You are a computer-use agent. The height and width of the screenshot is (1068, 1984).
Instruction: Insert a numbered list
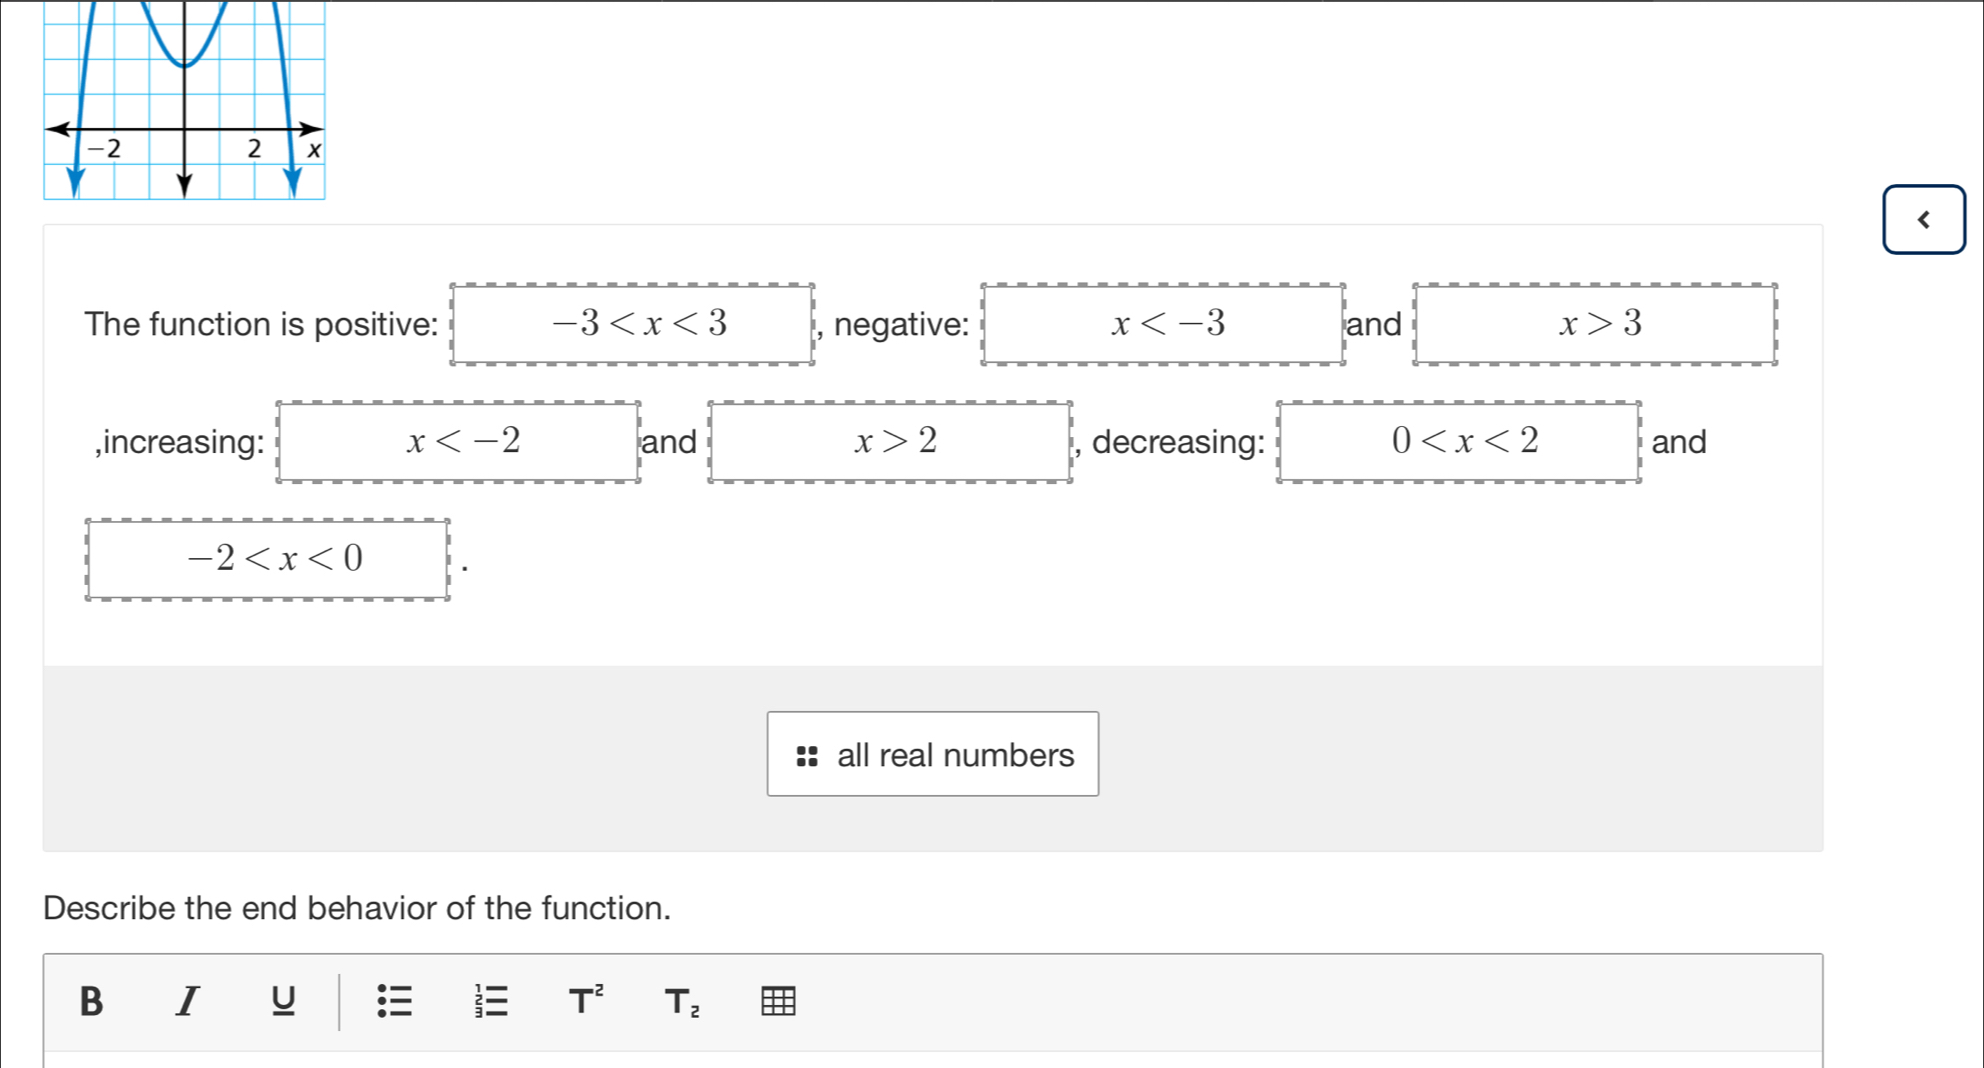coord(491,1001)
